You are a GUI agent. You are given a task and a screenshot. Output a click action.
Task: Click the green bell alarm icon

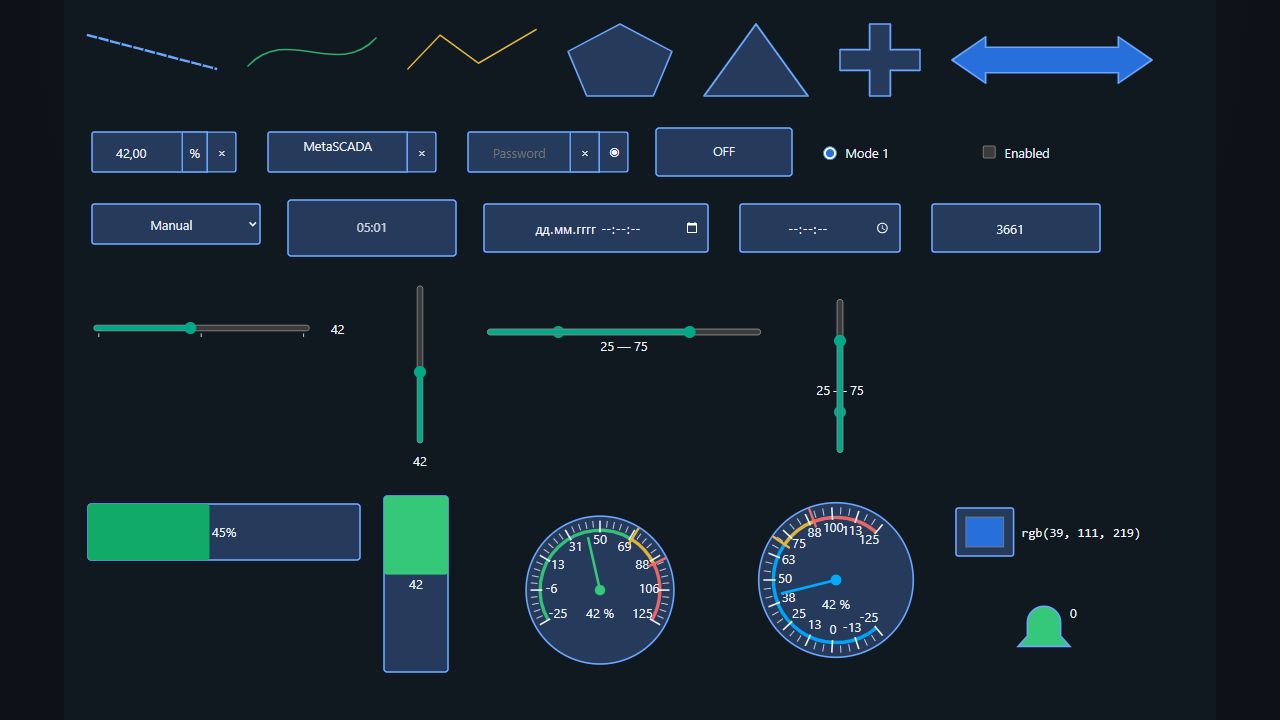pos(1044,627)
